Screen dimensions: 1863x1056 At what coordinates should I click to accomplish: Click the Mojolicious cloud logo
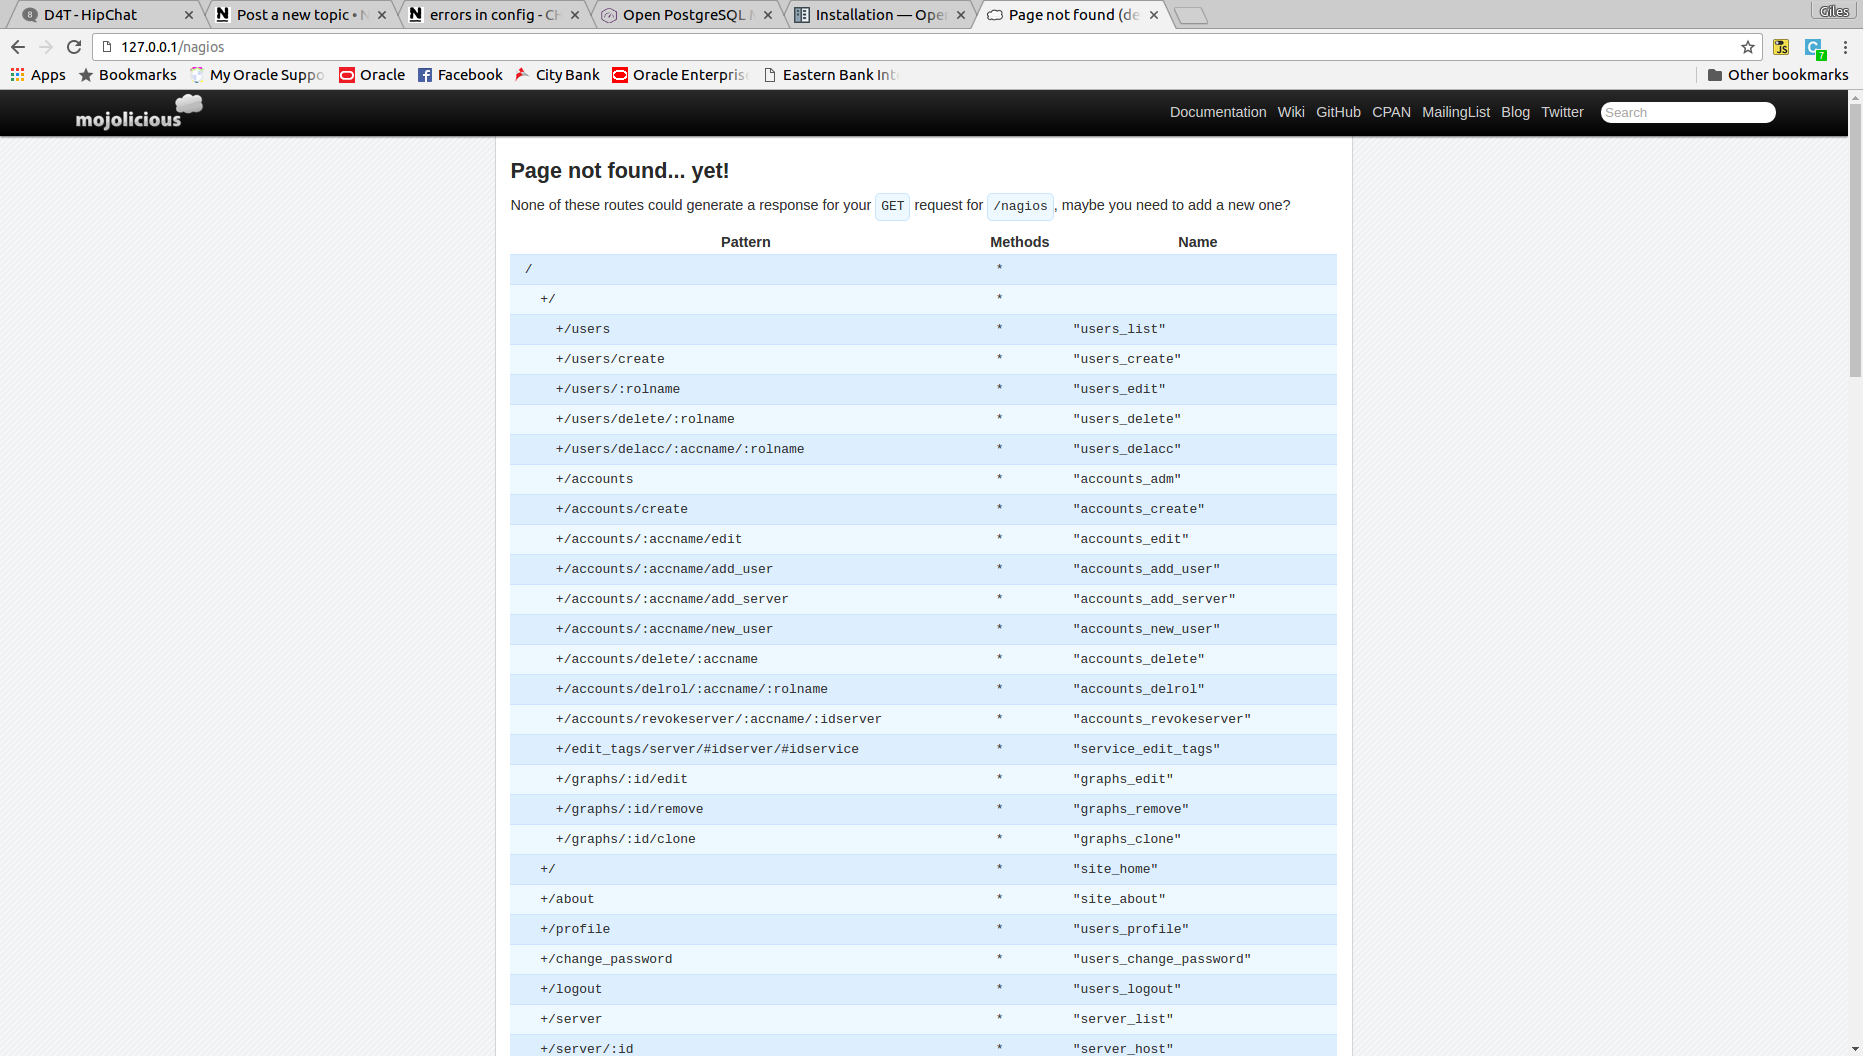[138, 113]
